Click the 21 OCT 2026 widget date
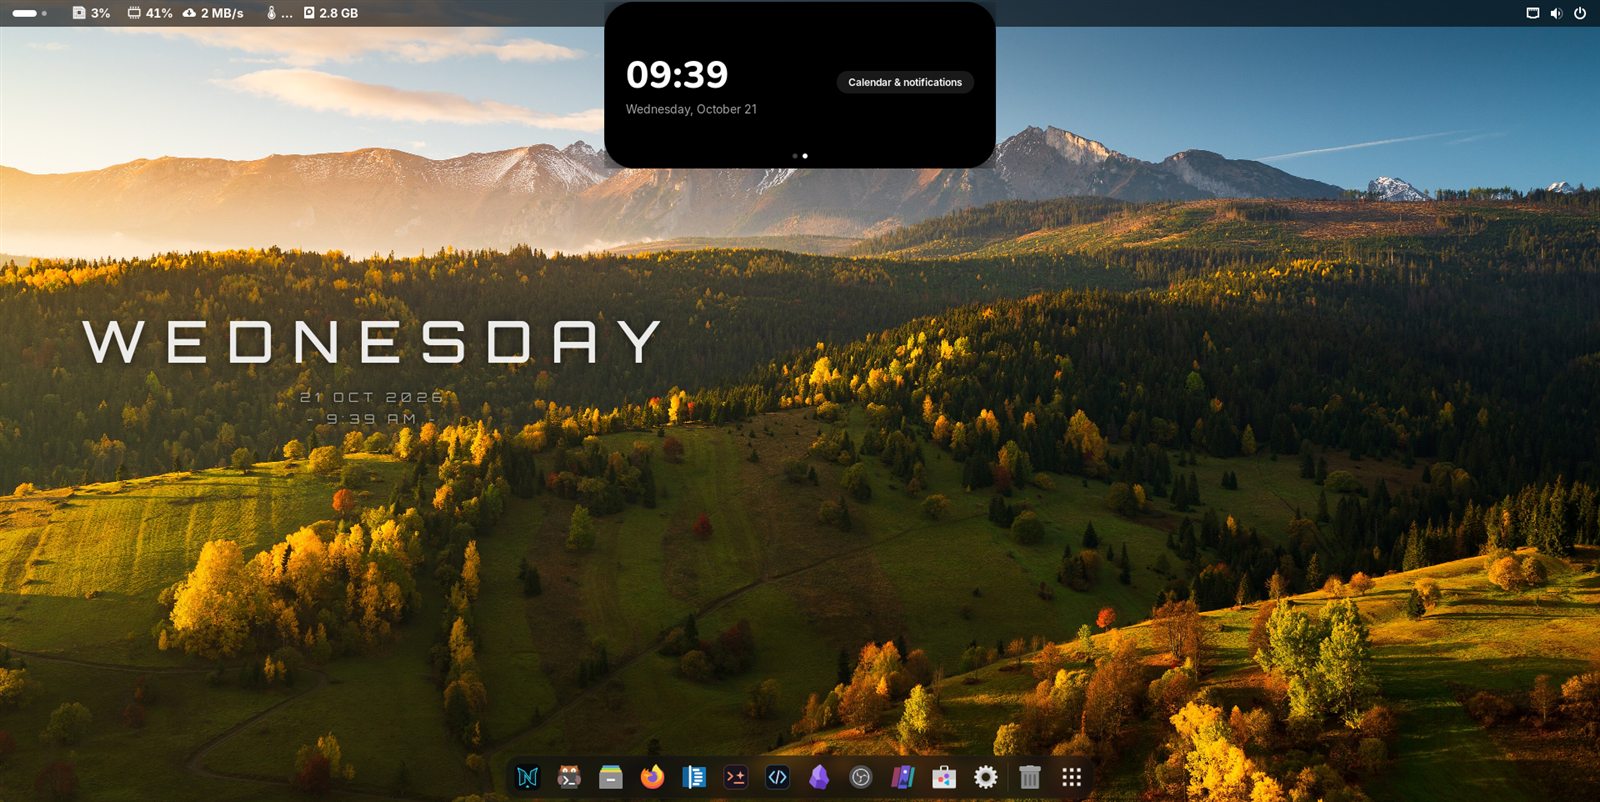1600x802 pixels. coord(372,397)
